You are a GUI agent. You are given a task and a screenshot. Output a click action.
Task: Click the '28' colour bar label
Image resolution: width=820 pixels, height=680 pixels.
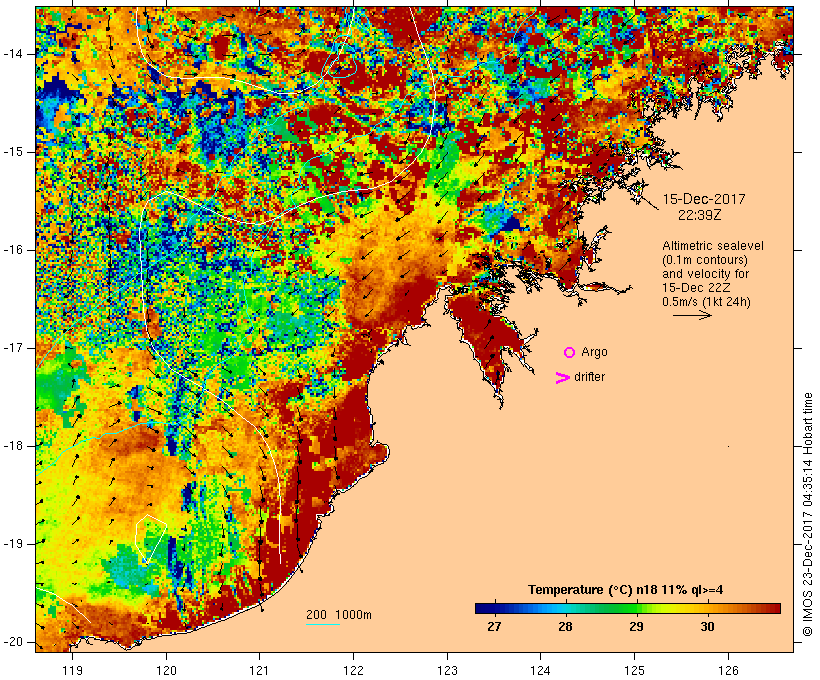click(x=565, y=626)
